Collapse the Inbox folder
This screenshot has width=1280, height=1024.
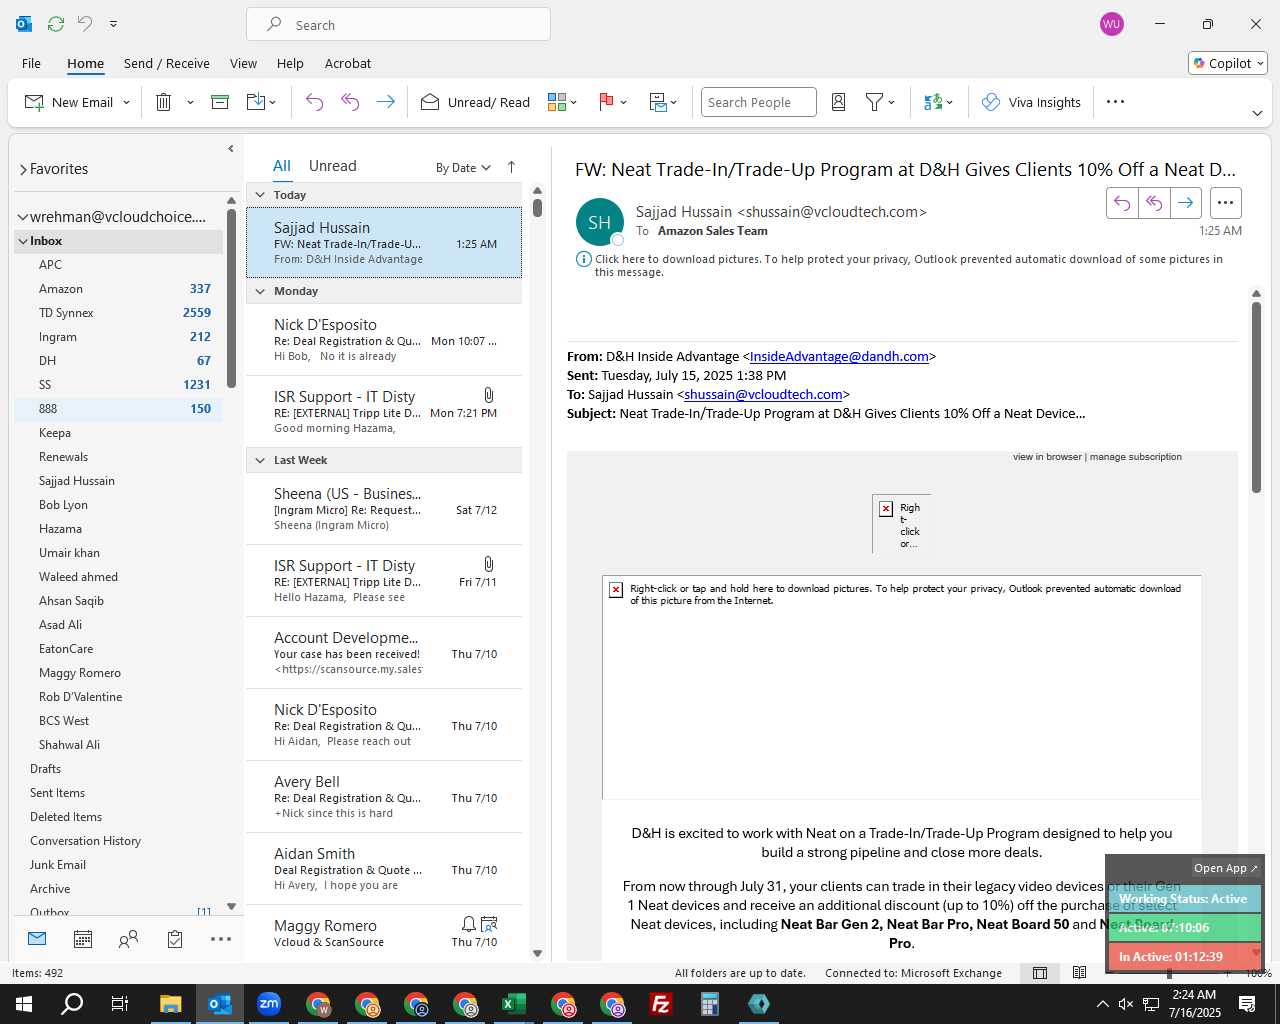coord(23,241)
